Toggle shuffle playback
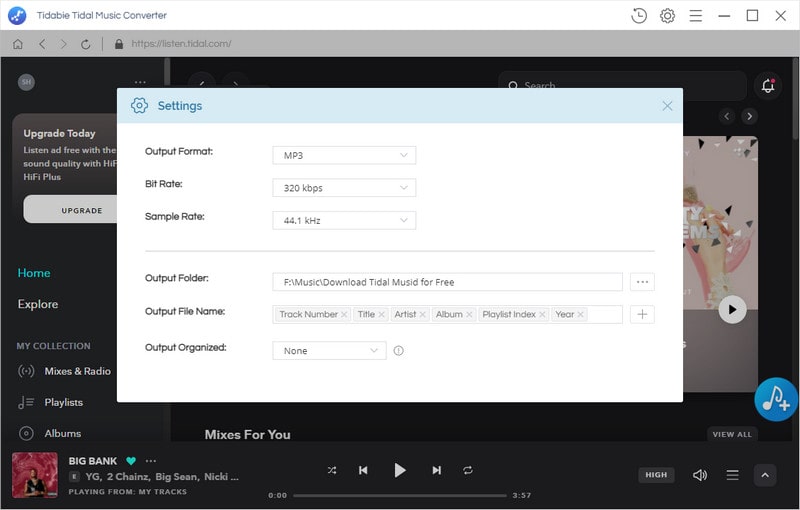This screenshot has height=510, width=800. [332, 470]
